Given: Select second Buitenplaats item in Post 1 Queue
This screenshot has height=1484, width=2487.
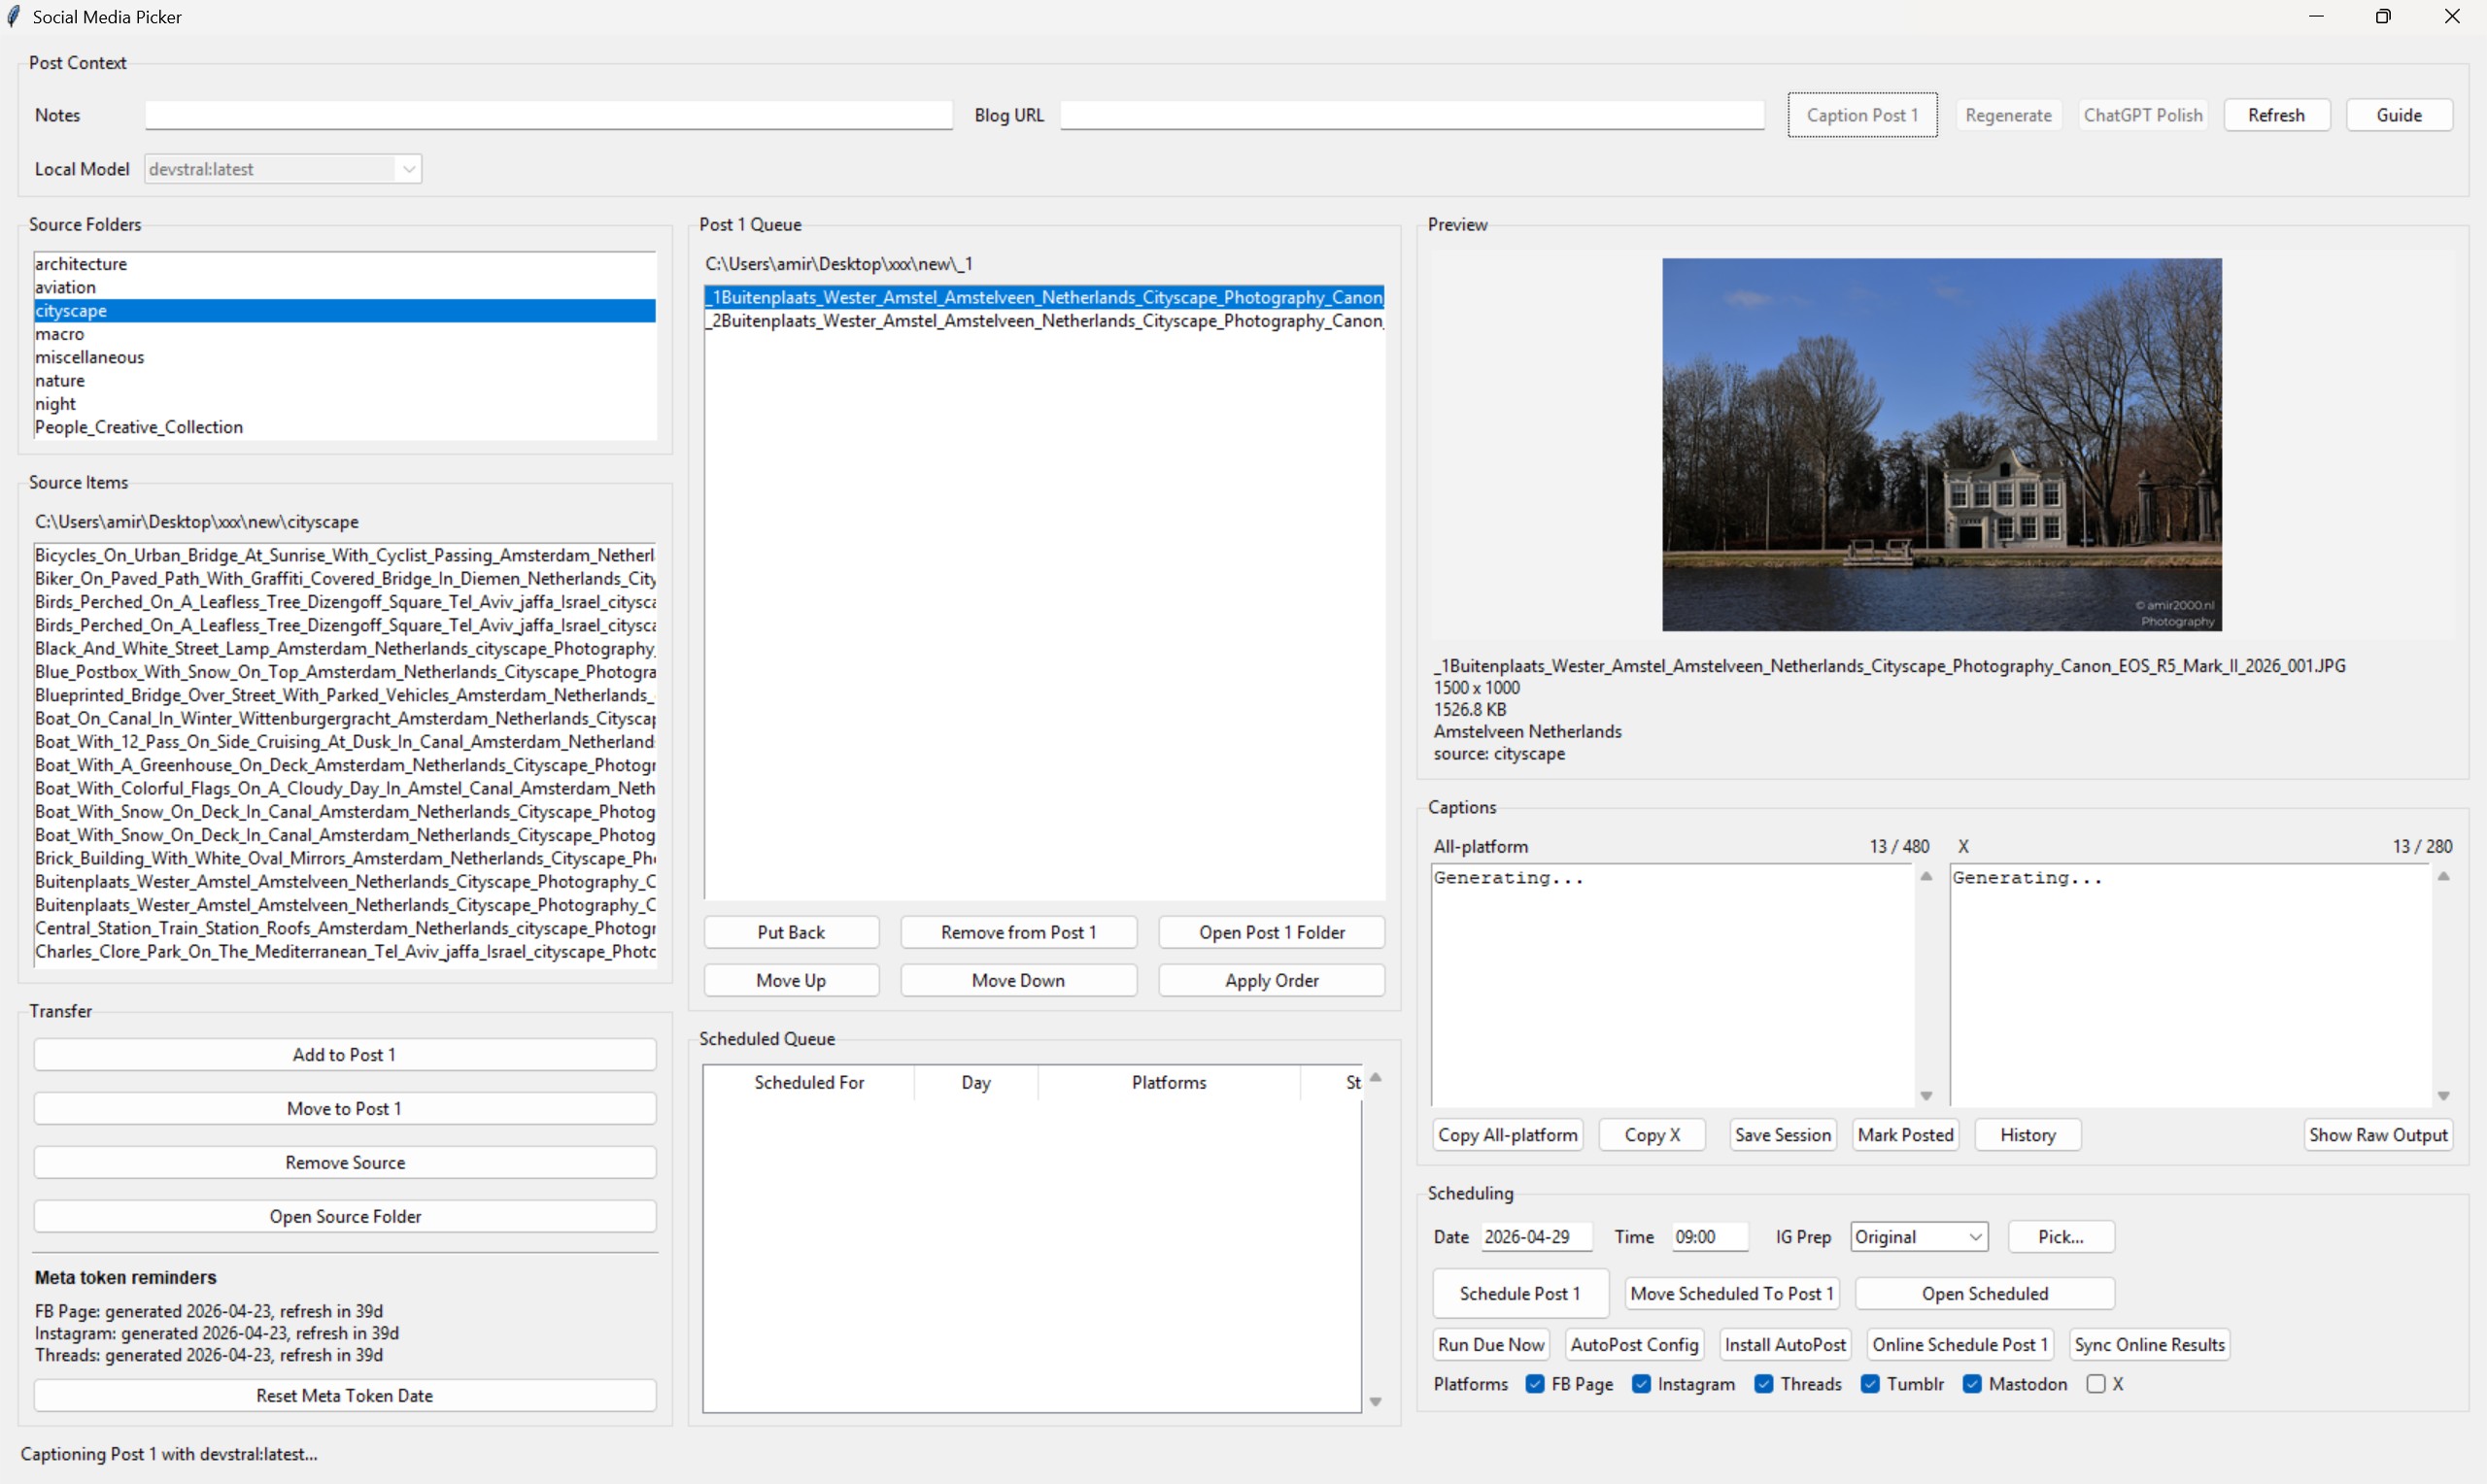Looking at the screenshot, I should tap(1044, 321).
